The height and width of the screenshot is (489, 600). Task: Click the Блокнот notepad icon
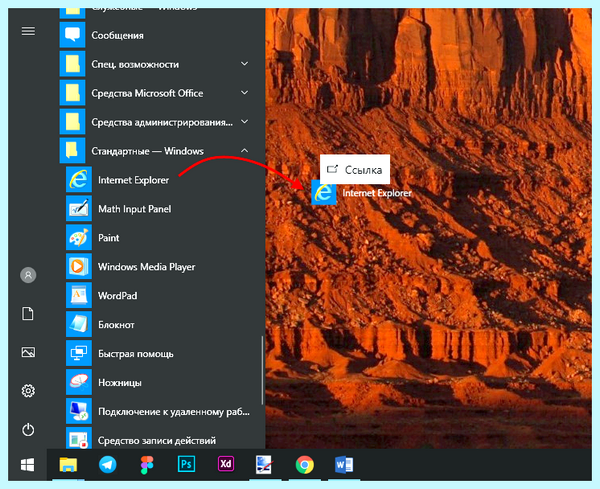tap(79, 324)
